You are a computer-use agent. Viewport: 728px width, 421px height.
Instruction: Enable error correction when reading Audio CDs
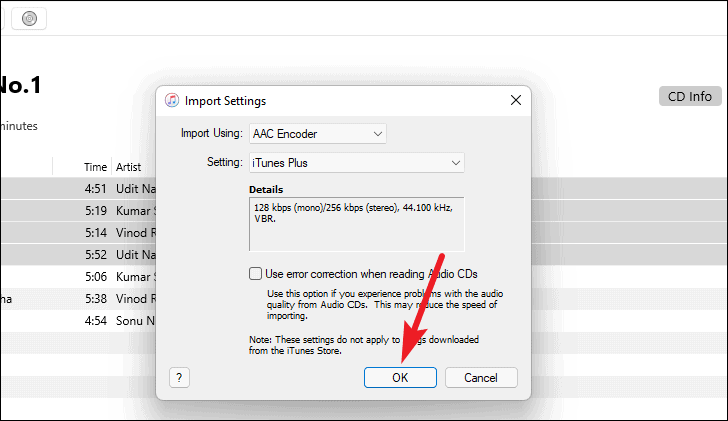pos(255,274)
